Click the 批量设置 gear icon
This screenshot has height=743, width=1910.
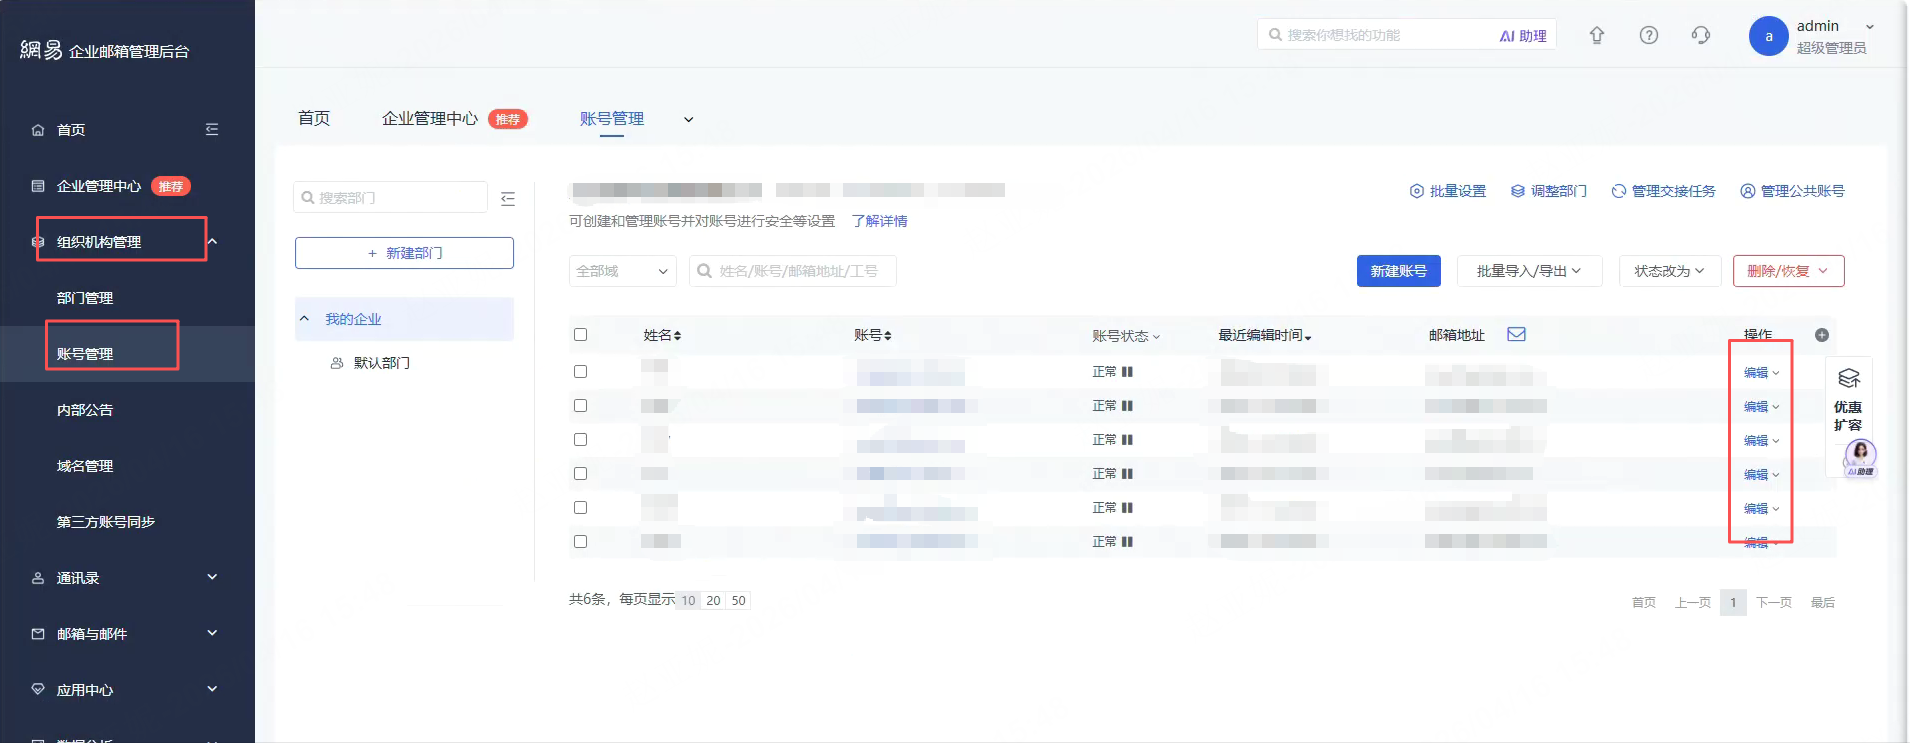click(1416, 191)
